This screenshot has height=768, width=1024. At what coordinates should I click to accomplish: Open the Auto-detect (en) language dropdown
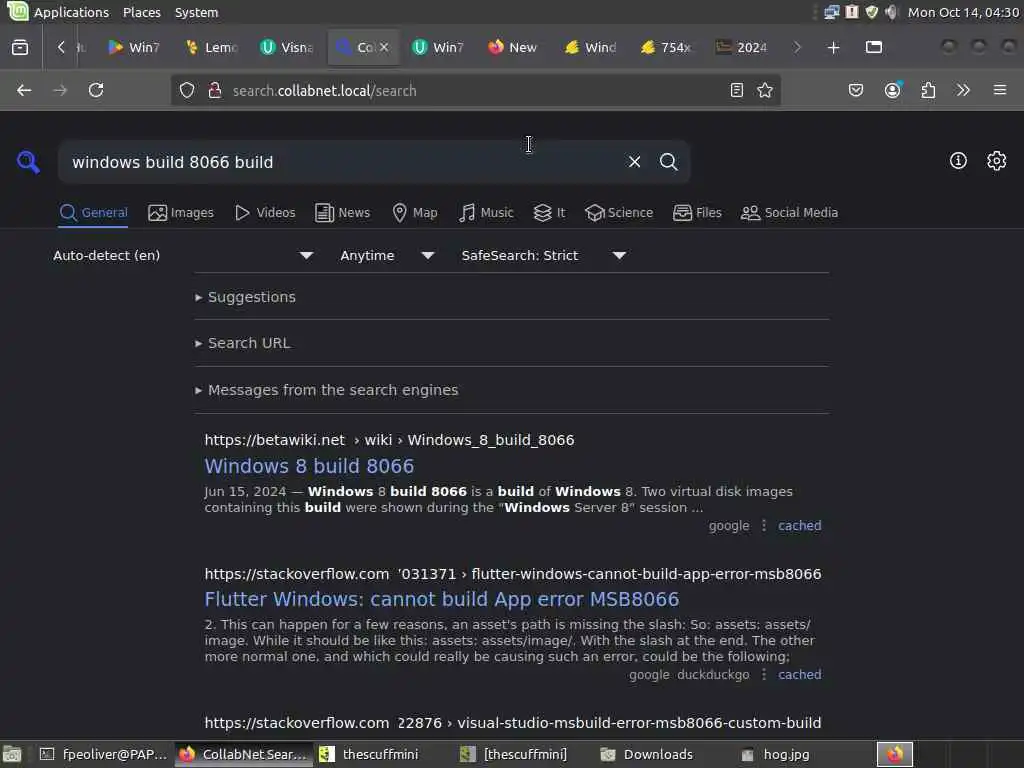point(183,255)
